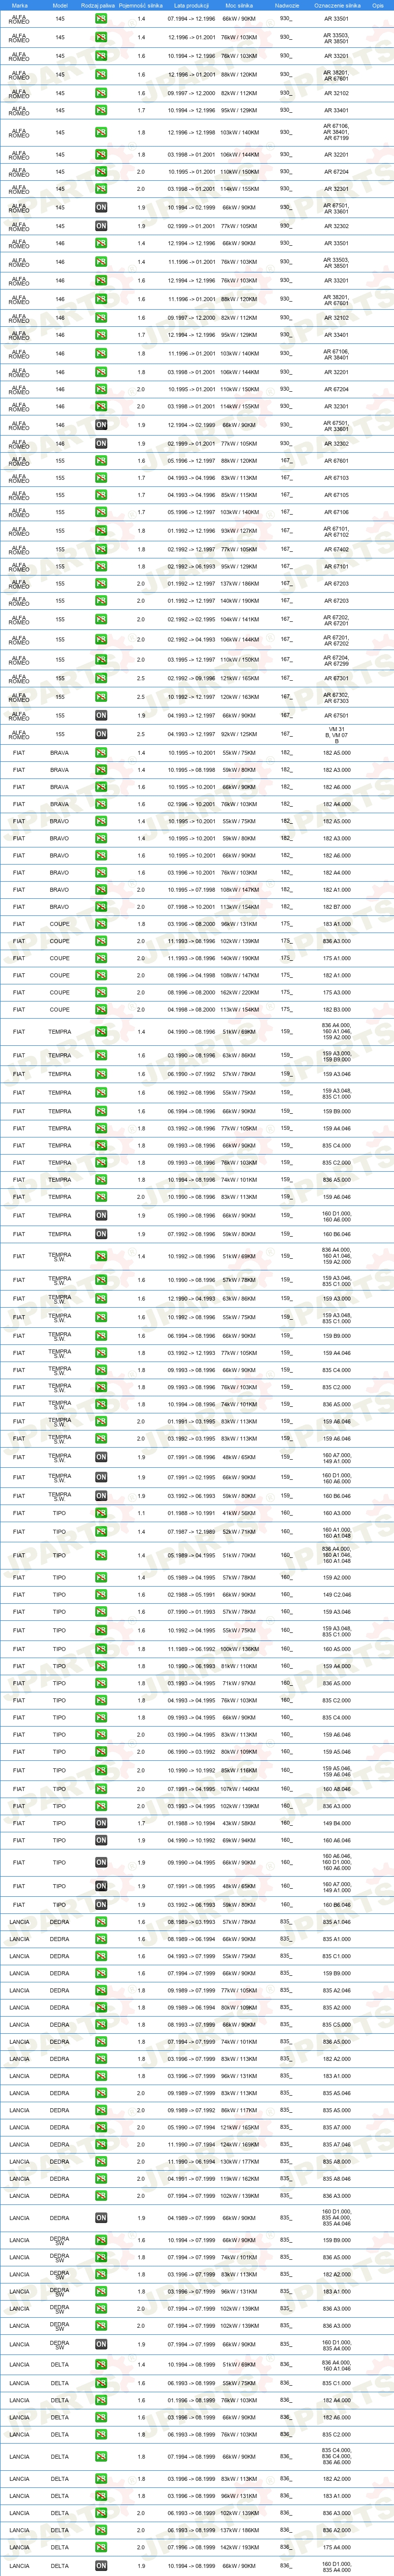Click the Nadwozie column header
Viewport: 394px width, 2576px height.
point(286,5)
